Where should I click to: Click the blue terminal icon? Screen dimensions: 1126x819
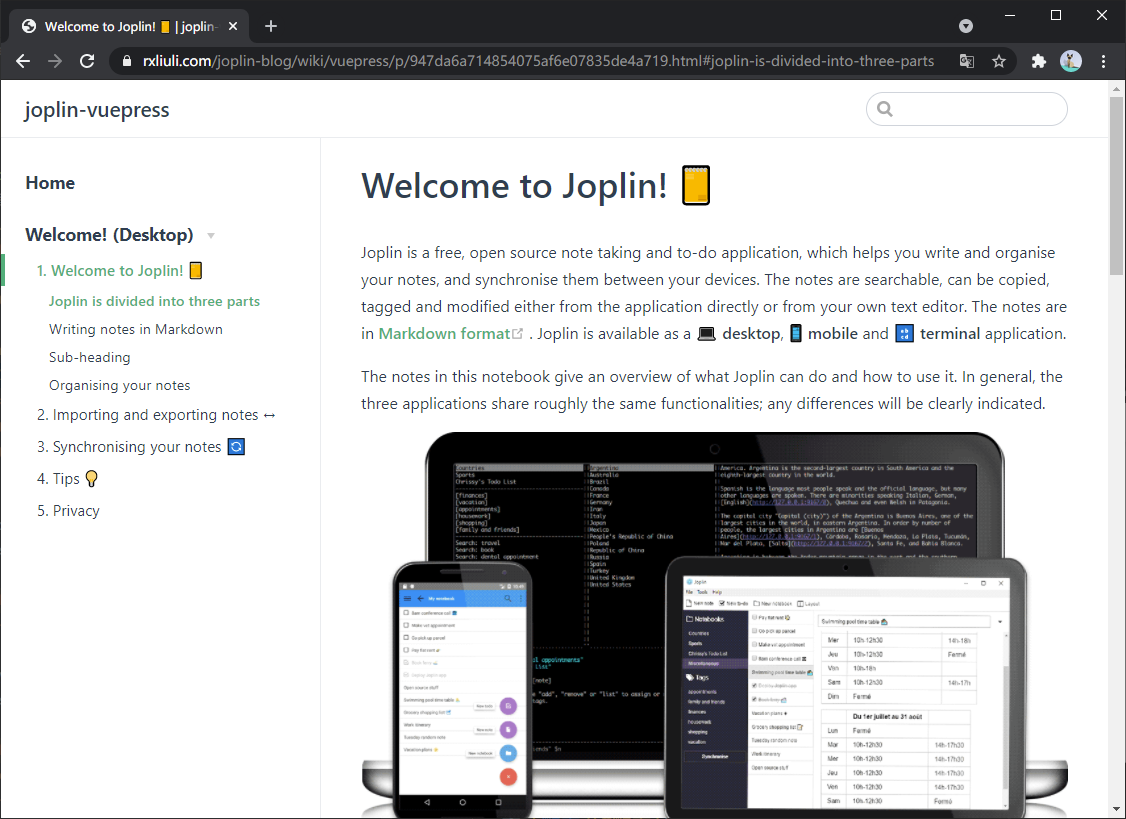pos(905,334)
